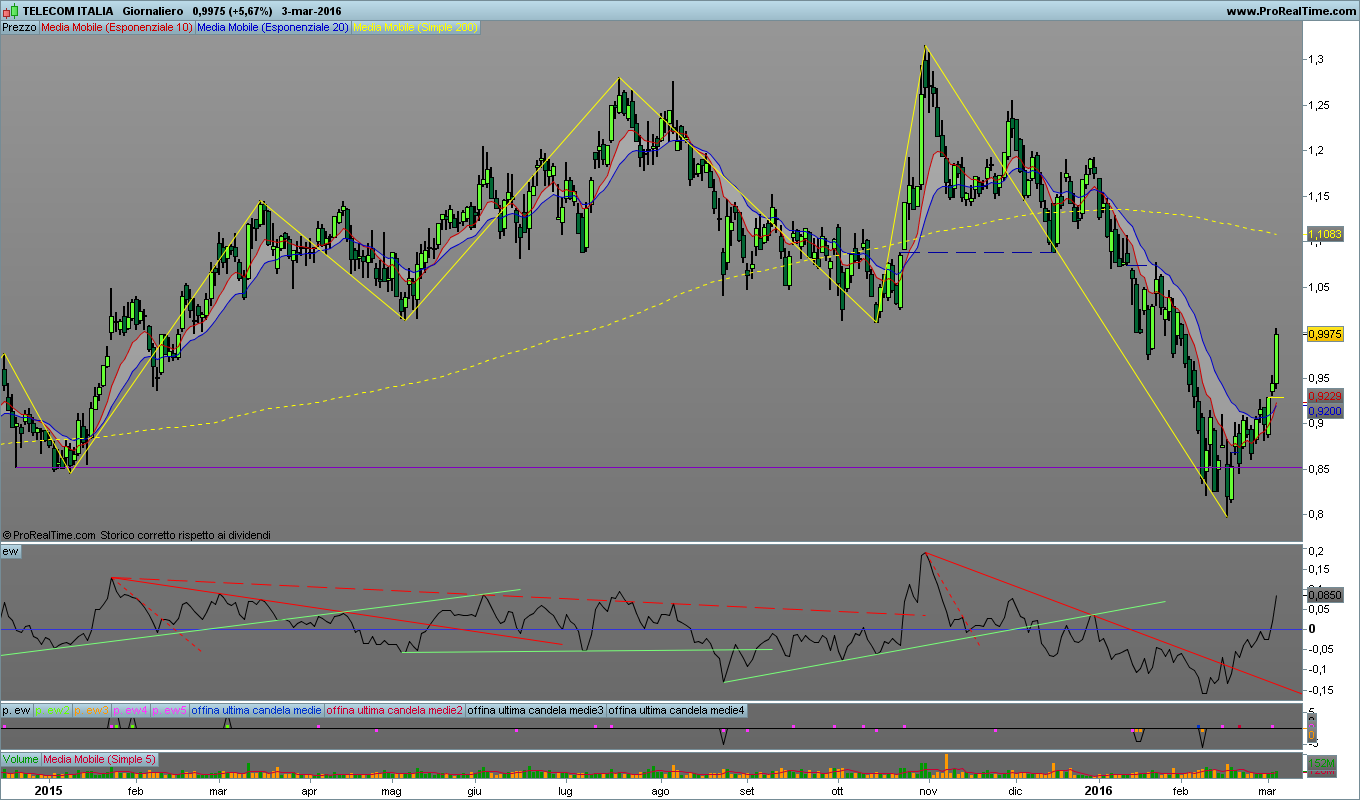Click the Giornaliero timeframe text

coord(153,11)
